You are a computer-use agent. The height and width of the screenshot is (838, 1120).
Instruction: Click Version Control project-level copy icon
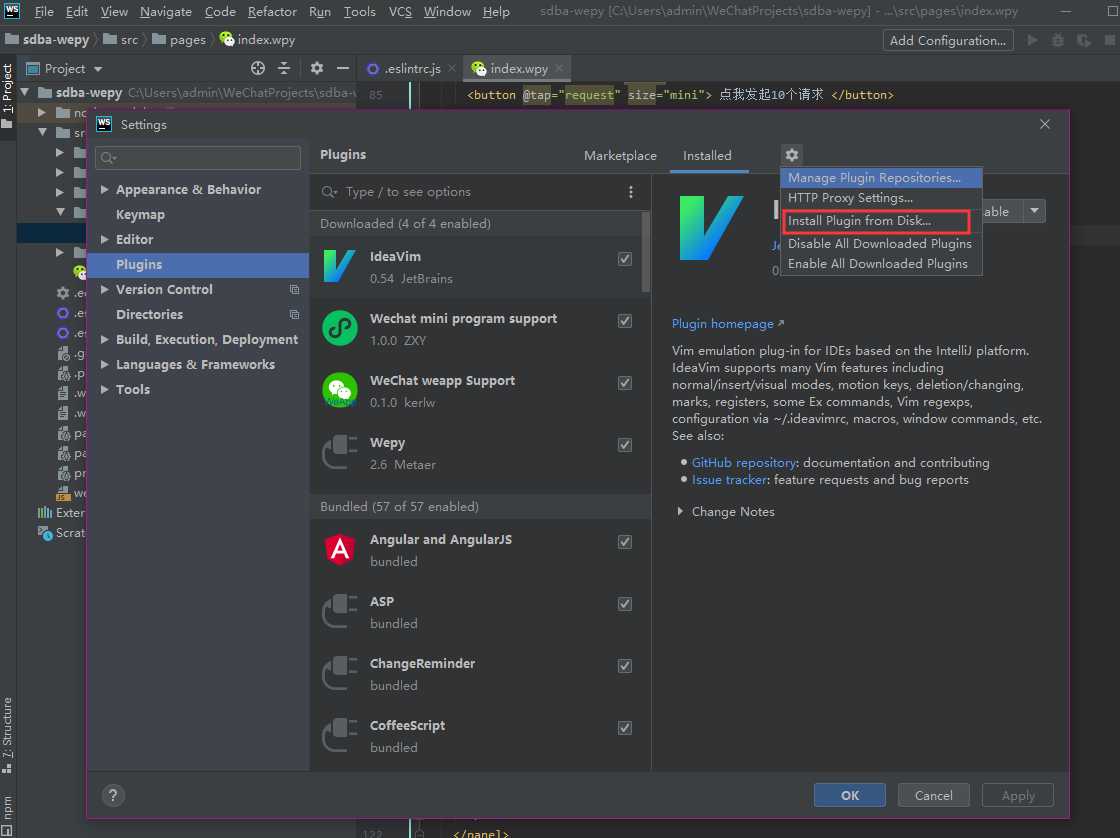294,289
